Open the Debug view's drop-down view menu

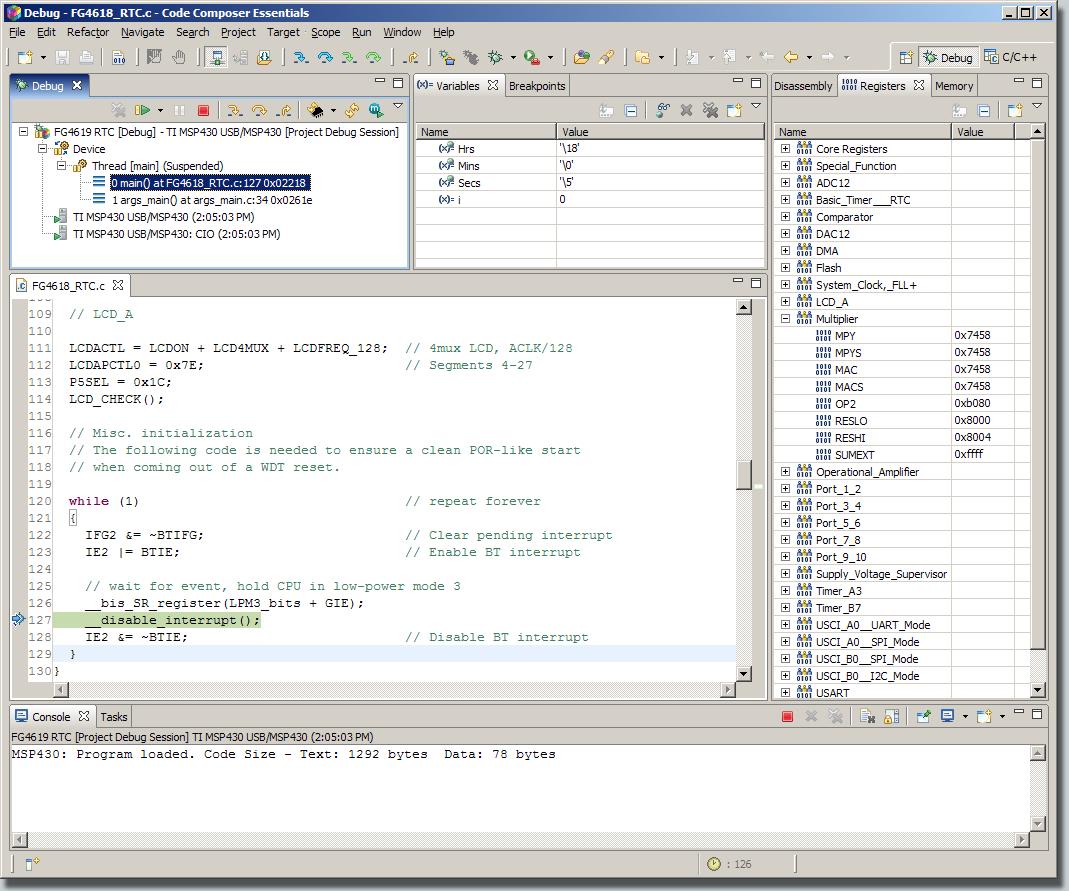click(x=397, y=107)
